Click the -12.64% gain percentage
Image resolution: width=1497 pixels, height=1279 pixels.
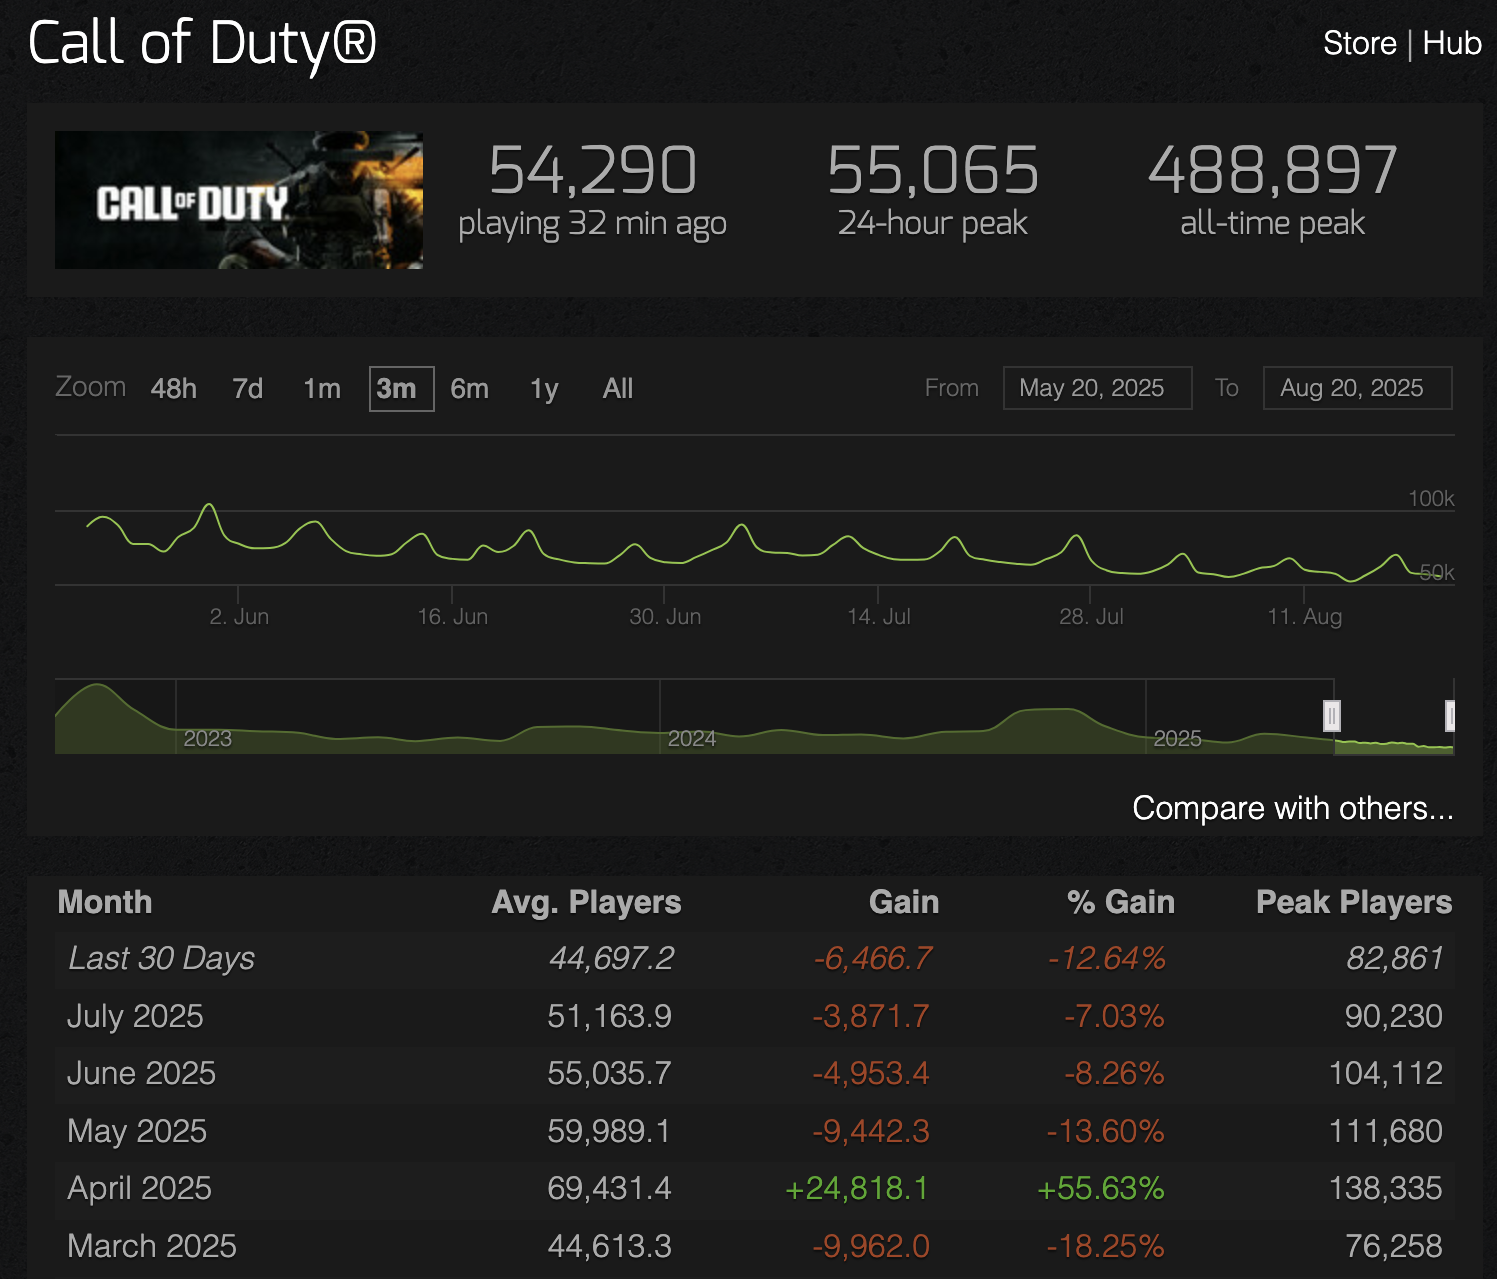point(1107,959)
